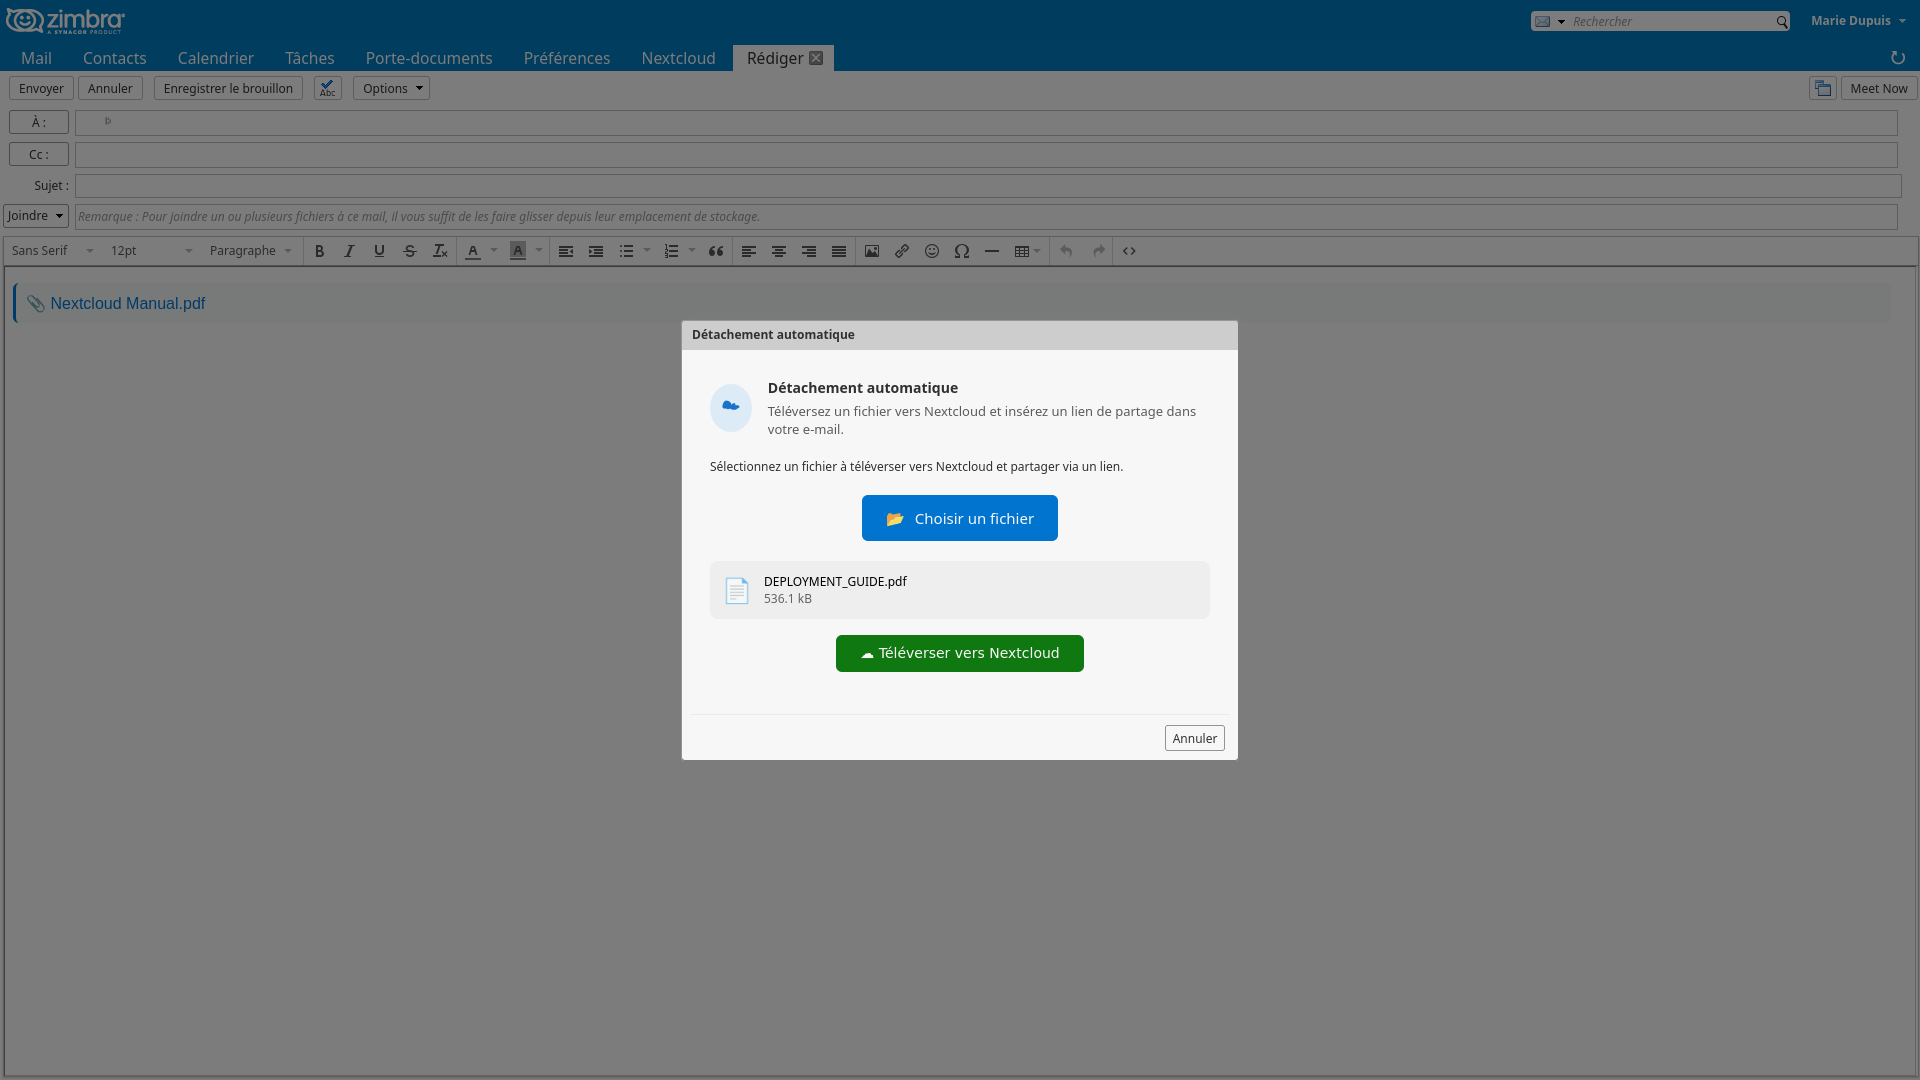Image resolution: width=1920 pixels, height=1080 pixels.
Task: Click the Téléverser vers Nextcloud button
Action: (959, 653)
